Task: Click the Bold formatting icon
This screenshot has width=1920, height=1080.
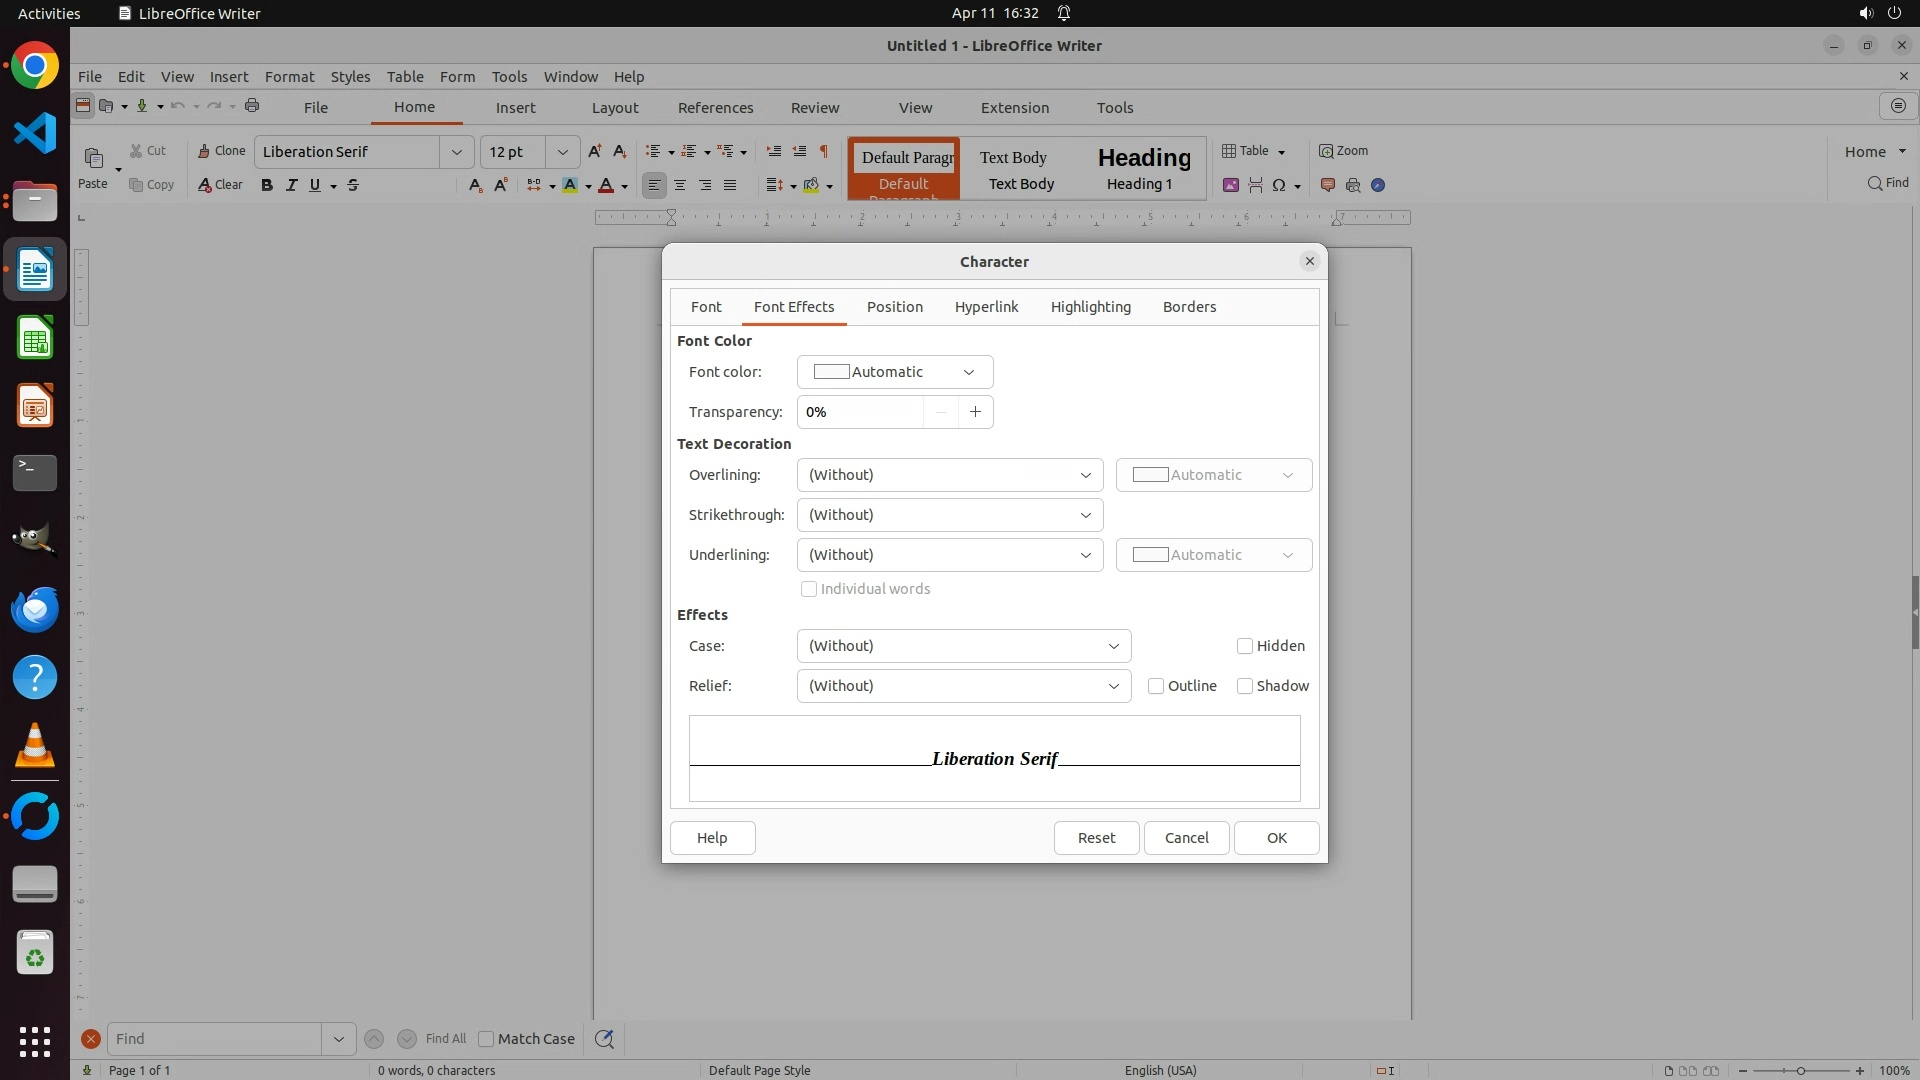Action: (x=267, y=185)
